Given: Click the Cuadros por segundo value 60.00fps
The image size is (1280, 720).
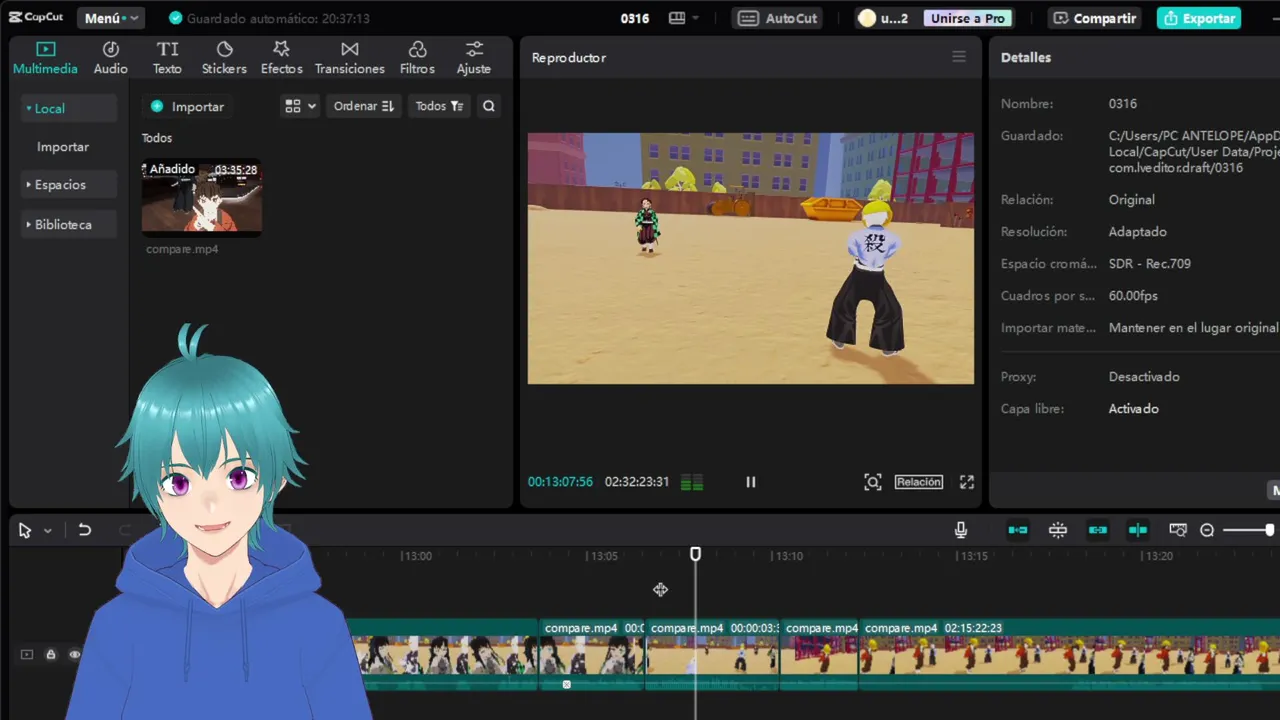Looking at the screenshot, I should pos(1133,295).
